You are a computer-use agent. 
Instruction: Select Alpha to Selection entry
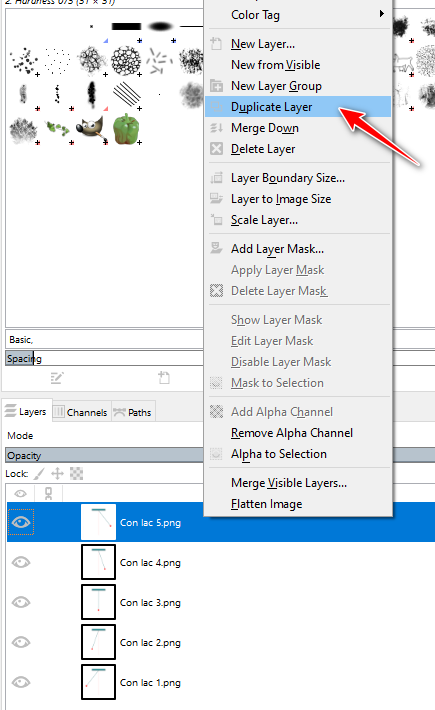point(298,454)
